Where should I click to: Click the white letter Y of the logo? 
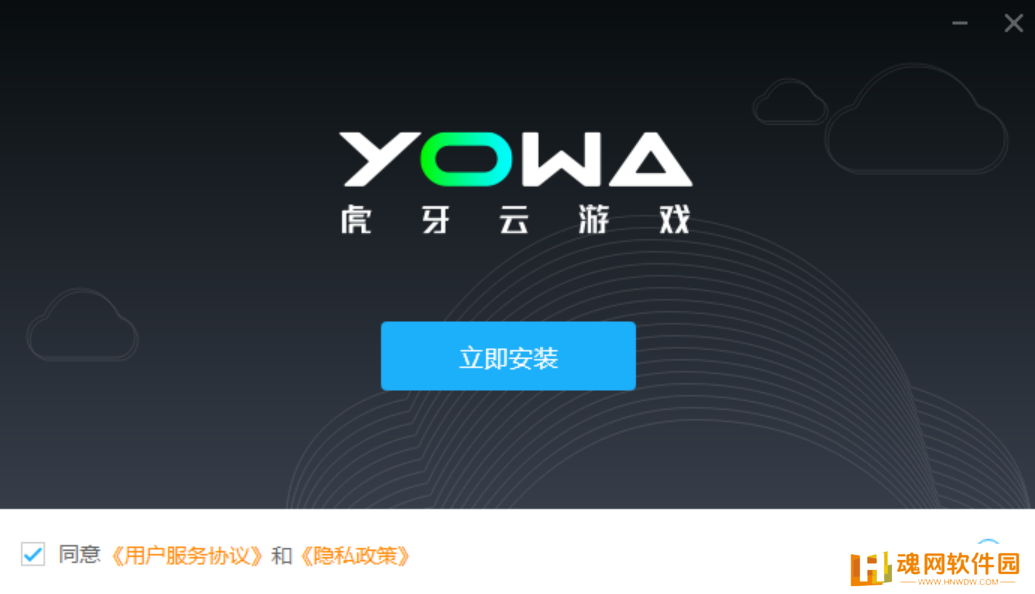tap(380, 159)
